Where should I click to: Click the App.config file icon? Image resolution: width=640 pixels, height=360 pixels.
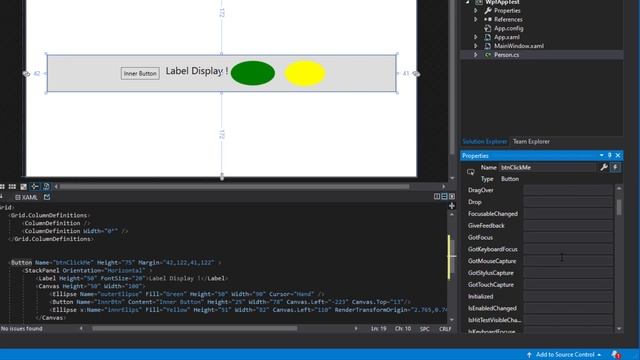point(487,28)
